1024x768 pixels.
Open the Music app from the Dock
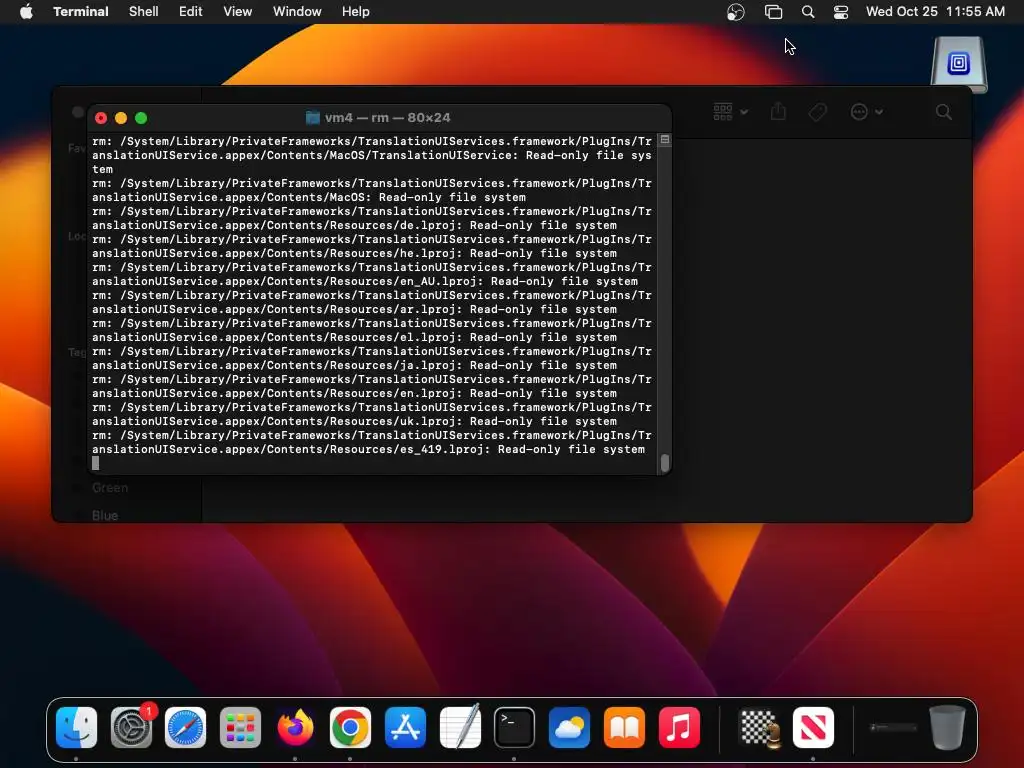pos(679,727)
